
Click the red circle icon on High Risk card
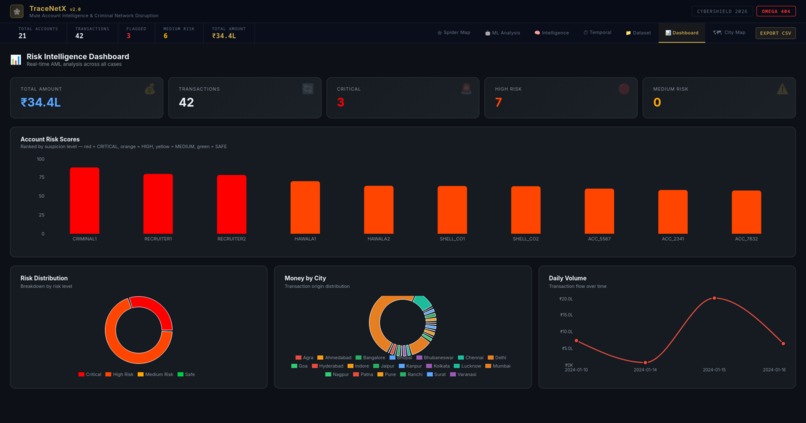pyautogui.click(x=624, y=89)
